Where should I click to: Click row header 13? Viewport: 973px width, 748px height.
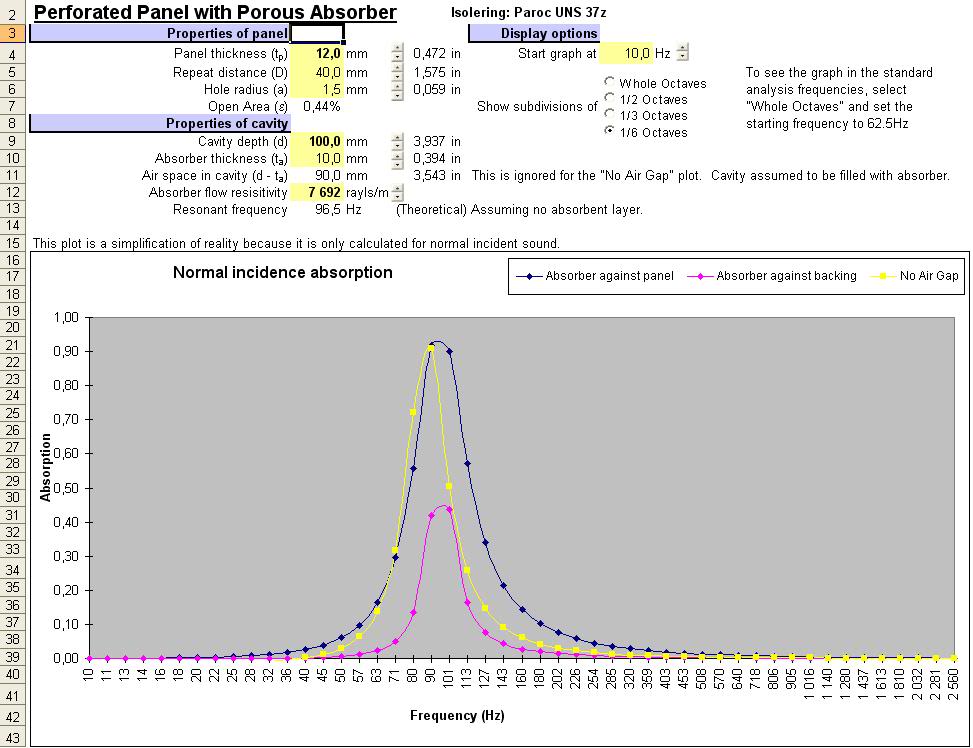click(12, 209)
